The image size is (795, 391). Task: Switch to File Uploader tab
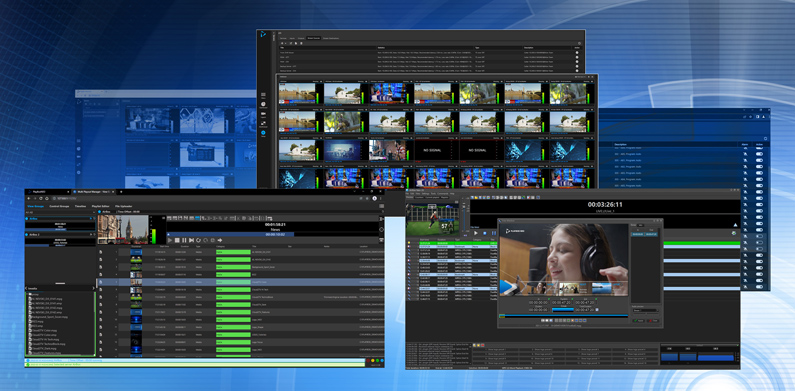pyautogui.click(x=124, y=206)
